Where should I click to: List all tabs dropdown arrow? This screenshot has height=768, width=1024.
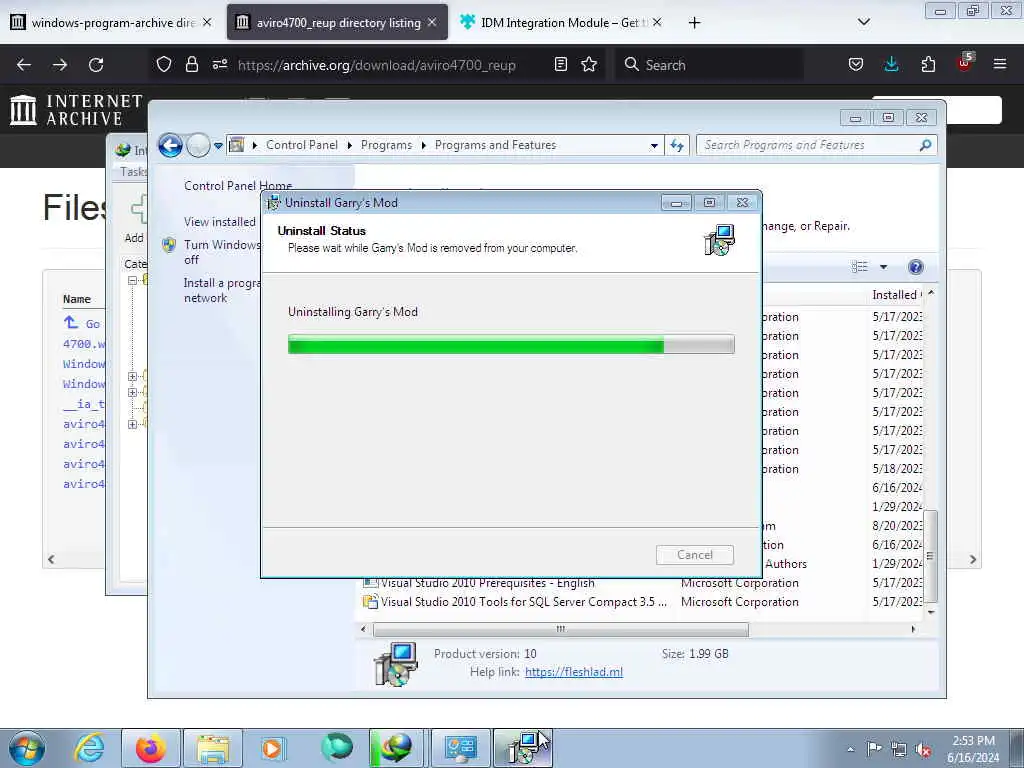click(x=863, y=23)
